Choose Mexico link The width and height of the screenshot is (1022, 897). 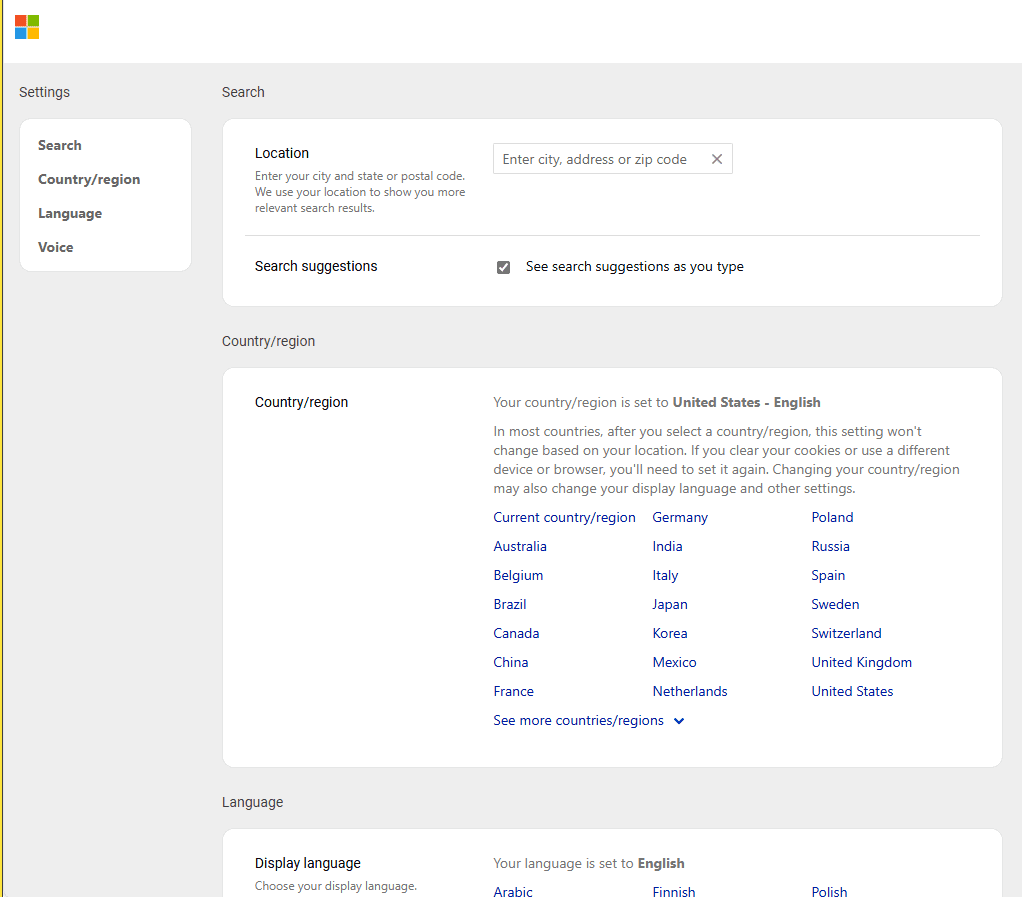675,662
